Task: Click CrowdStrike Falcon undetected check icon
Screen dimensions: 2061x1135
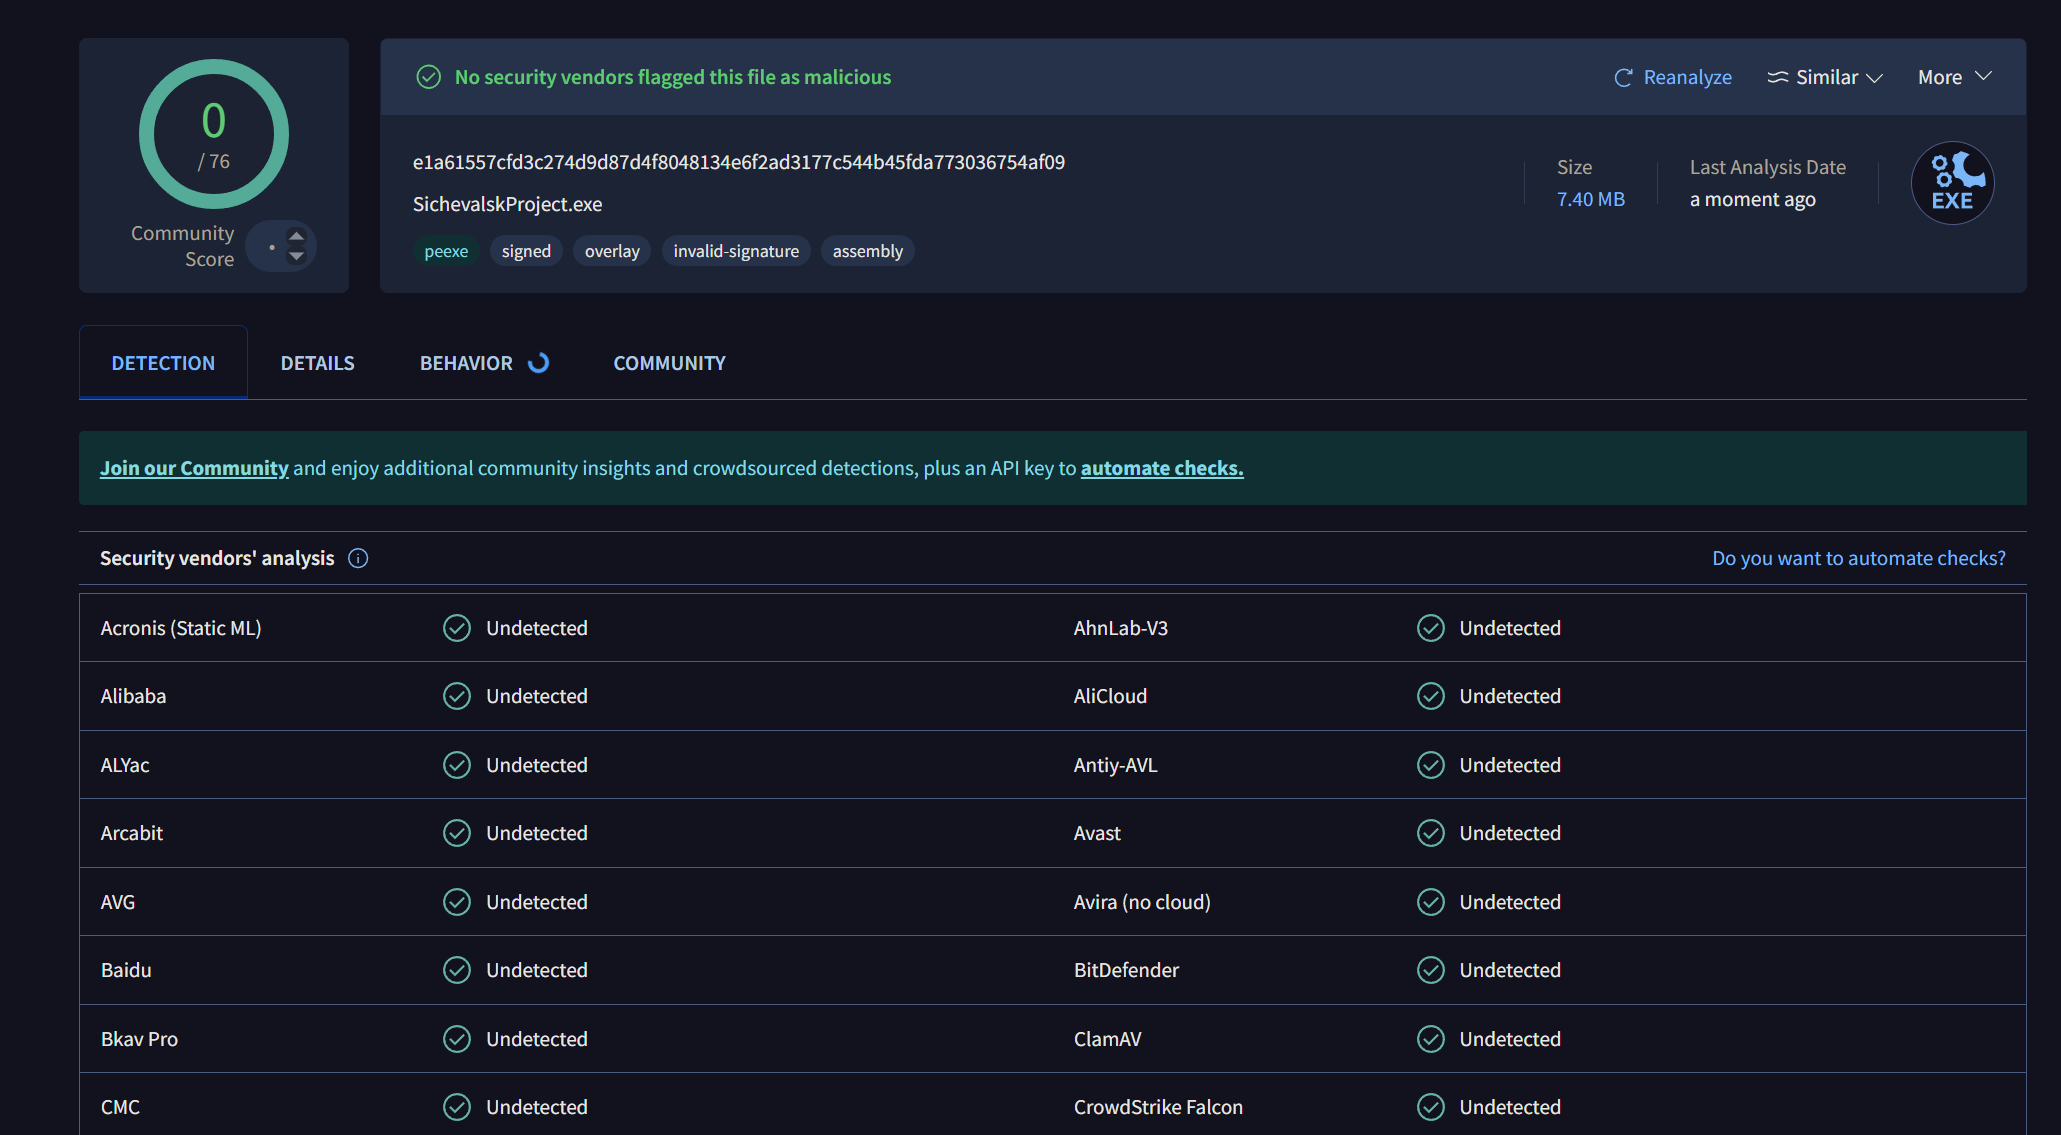Action: click(1430, 1107)
